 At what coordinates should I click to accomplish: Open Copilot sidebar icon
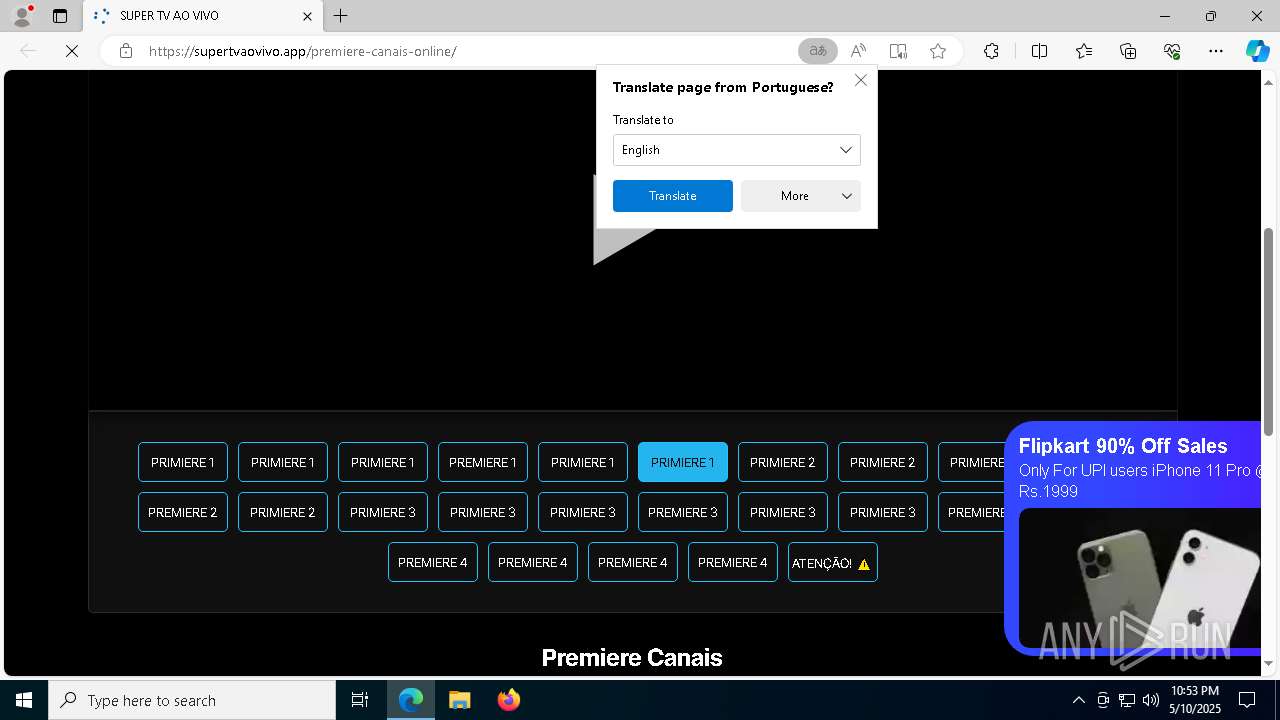pyautogui.click(x=1257, y=51)
